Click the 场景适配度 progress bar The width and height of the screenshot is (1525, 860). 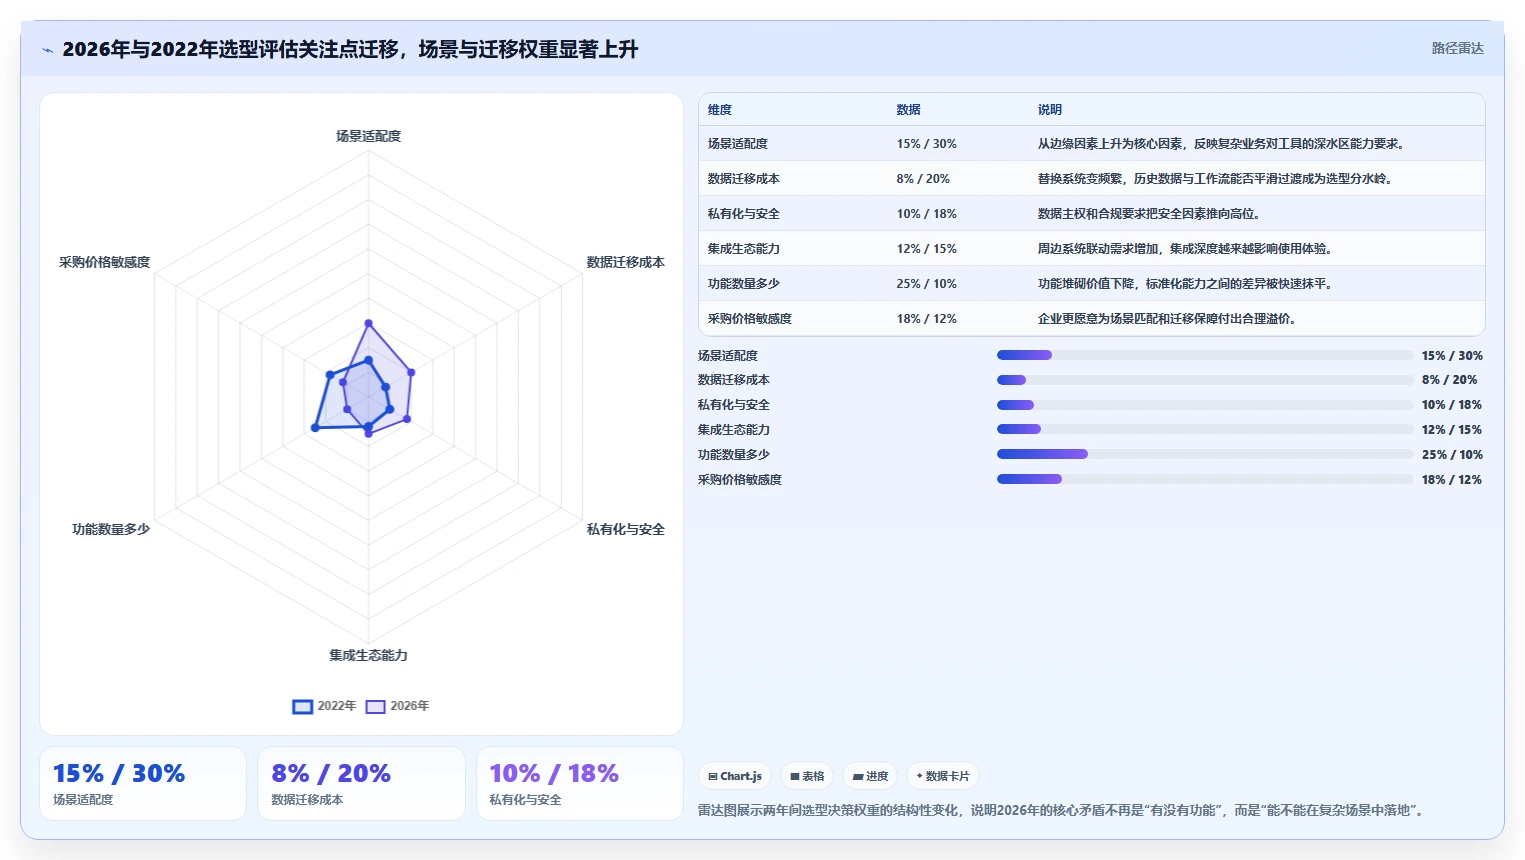(1205, 355)
